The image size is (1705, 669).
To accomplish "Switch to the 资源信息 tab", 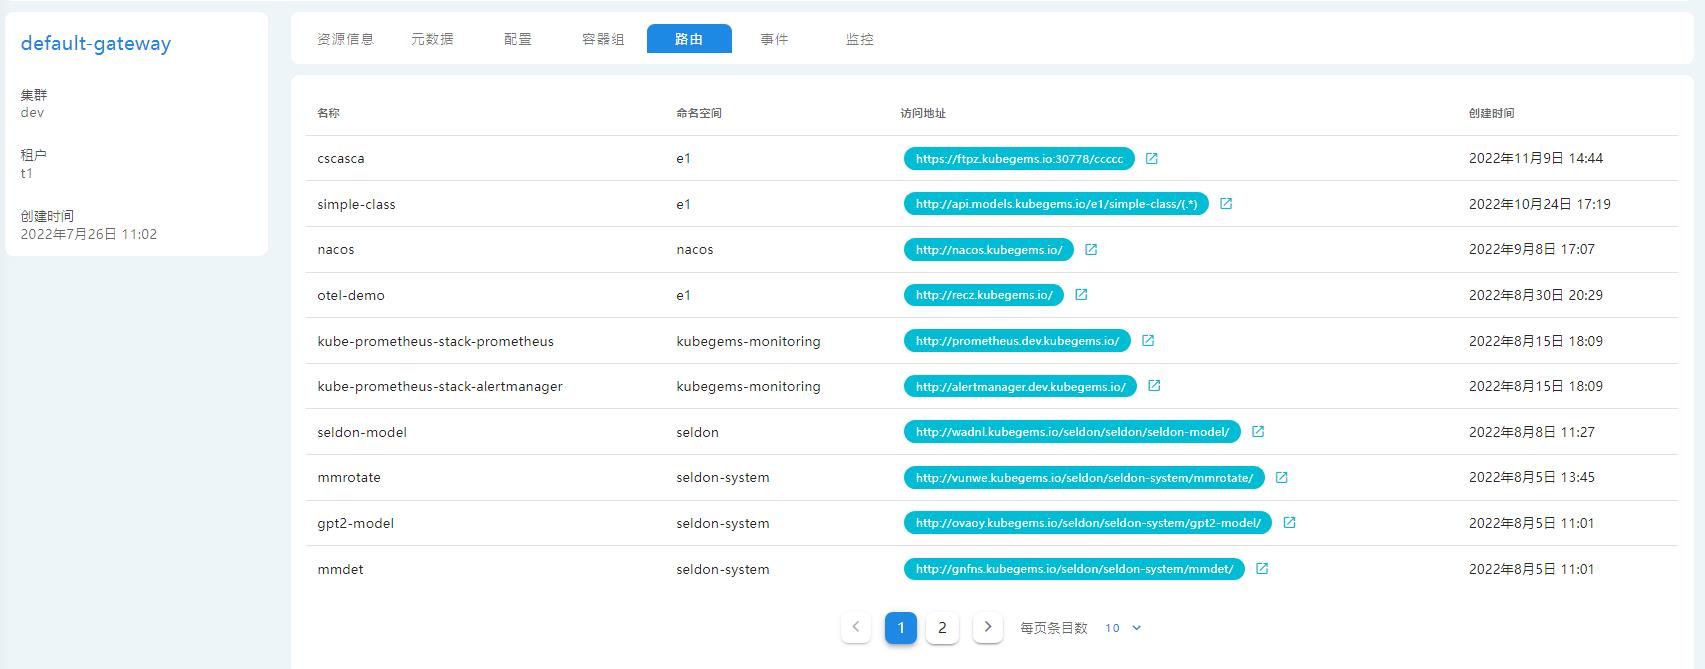I will tap(346, 39).
